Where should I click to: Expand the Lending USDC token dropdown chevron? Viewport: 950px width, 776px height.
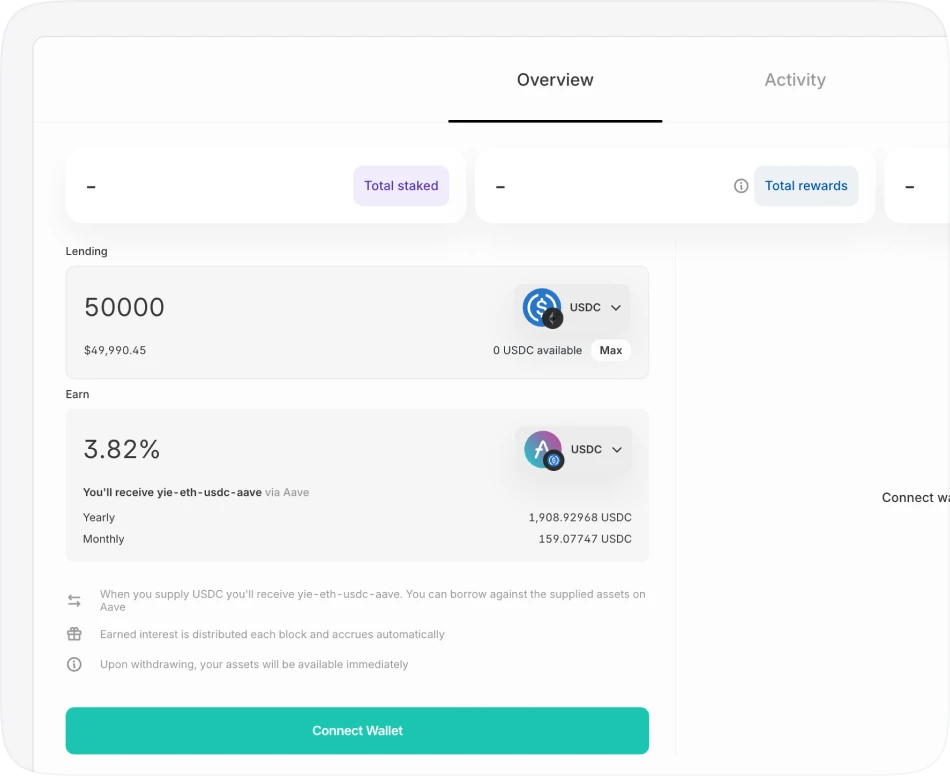click(x=616, y=308)
